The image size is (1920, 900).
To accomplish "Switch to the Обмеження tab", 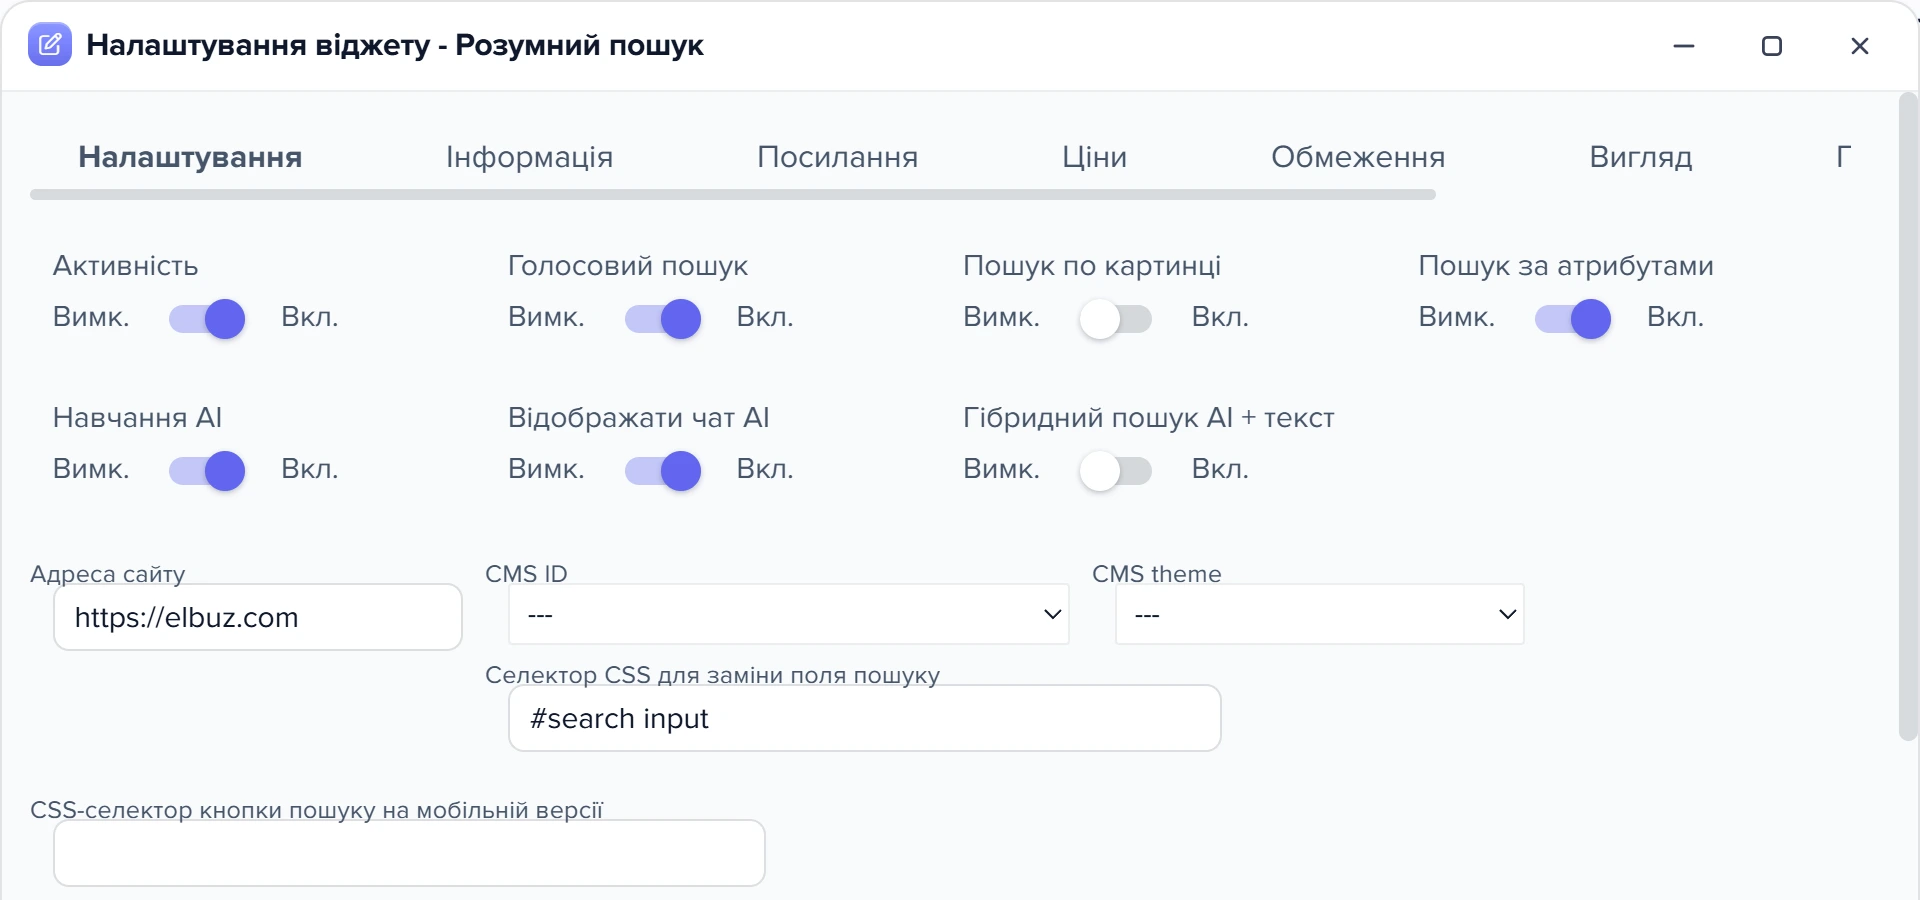I will (x=1358, y=157).
